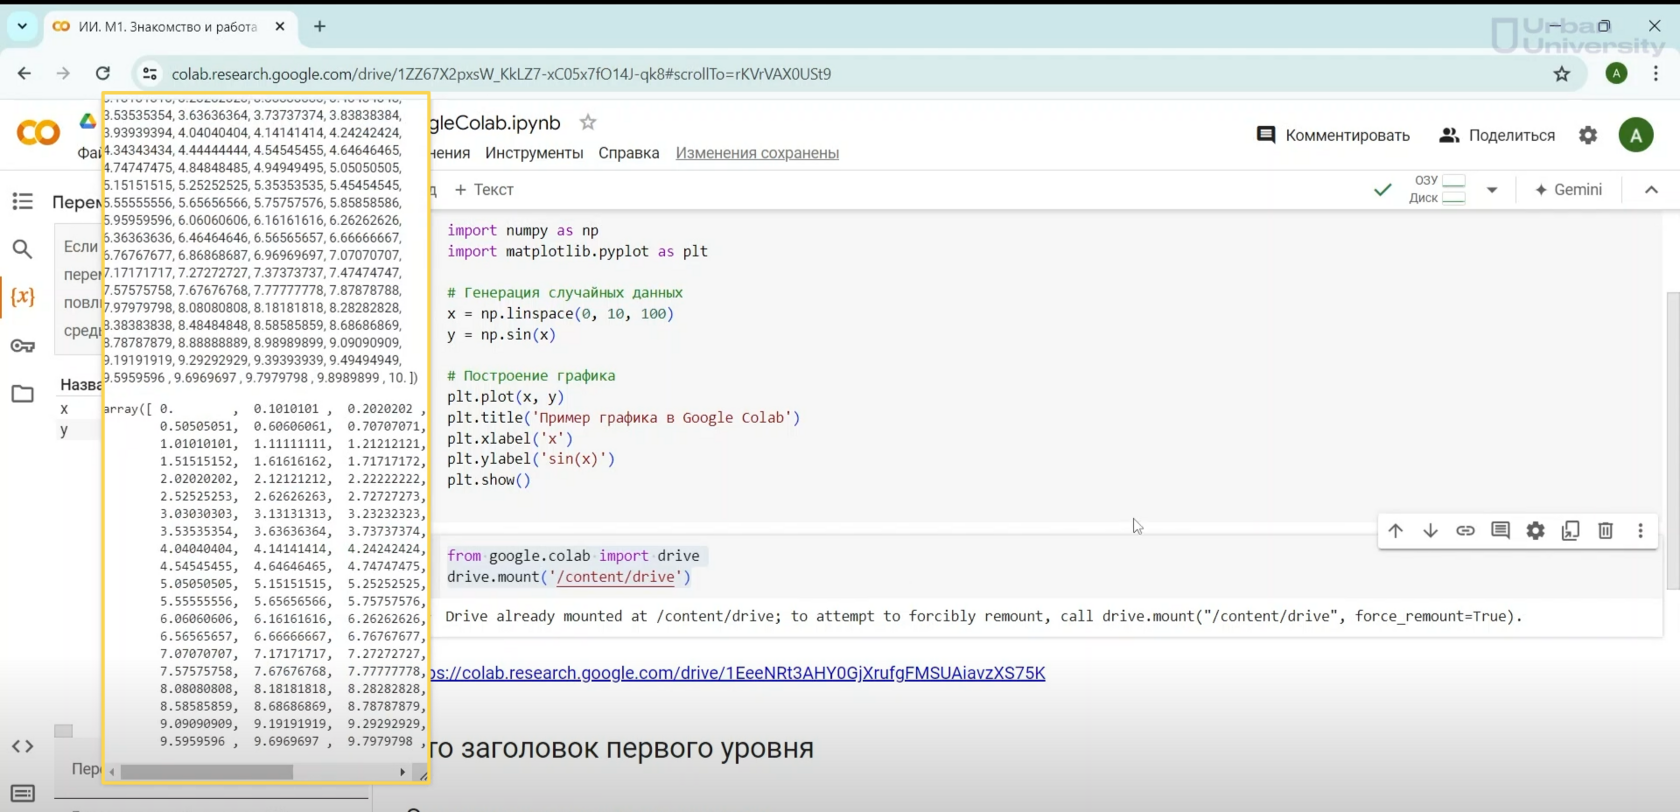The image size is (1680, 812).
Task: Move the selected cell up
Action: click(x=1395, y=531)
